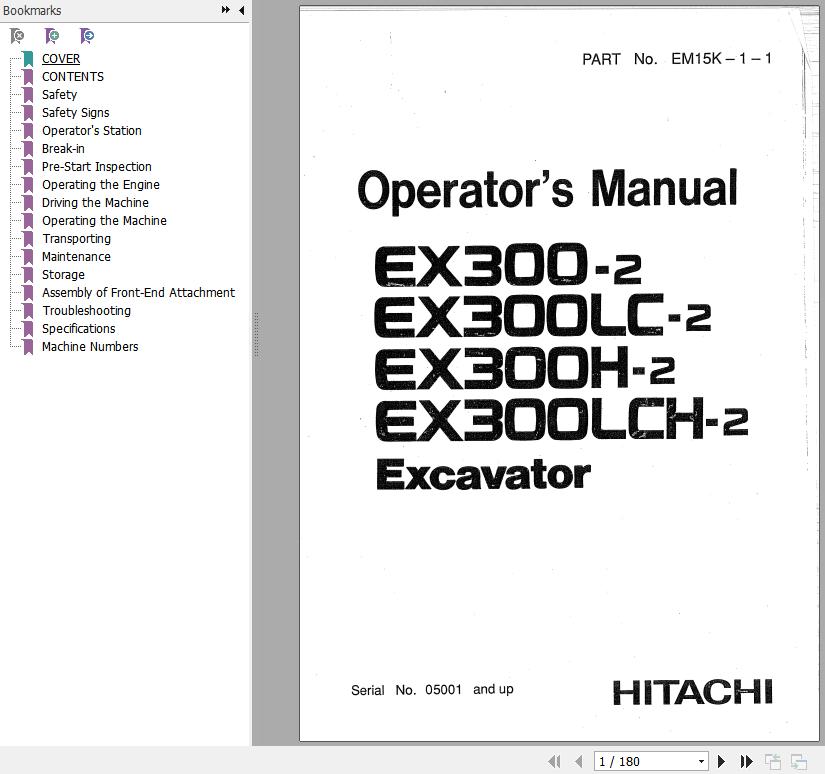
Task: Click the bookmark icon beside Specifications
Action: pos(28,329)
